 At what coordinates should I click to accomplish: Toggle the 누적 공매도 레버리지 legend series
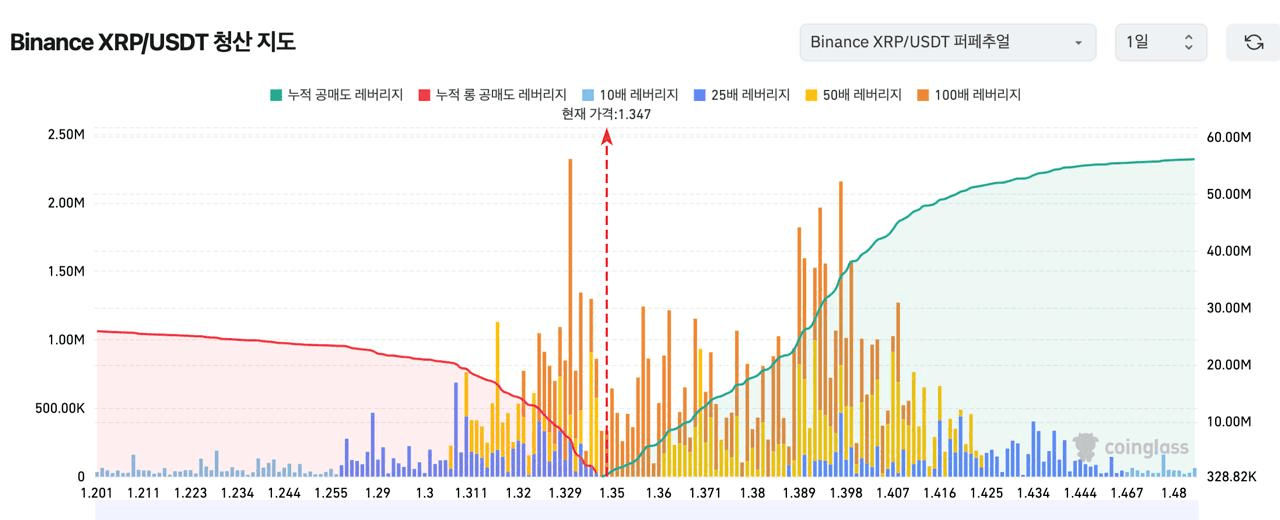pyautogui.click(x=336, y=95)
